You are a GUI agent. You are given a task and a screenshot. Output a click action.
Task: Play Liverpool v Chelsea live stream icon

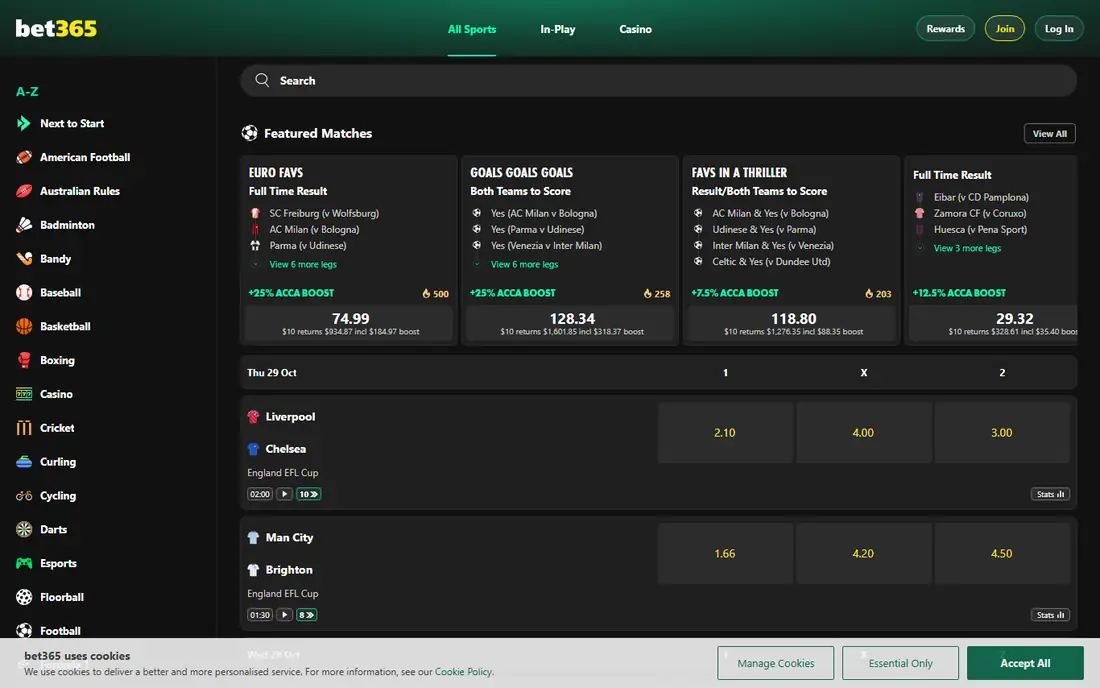pyautogui.click(x=284, y=494)
